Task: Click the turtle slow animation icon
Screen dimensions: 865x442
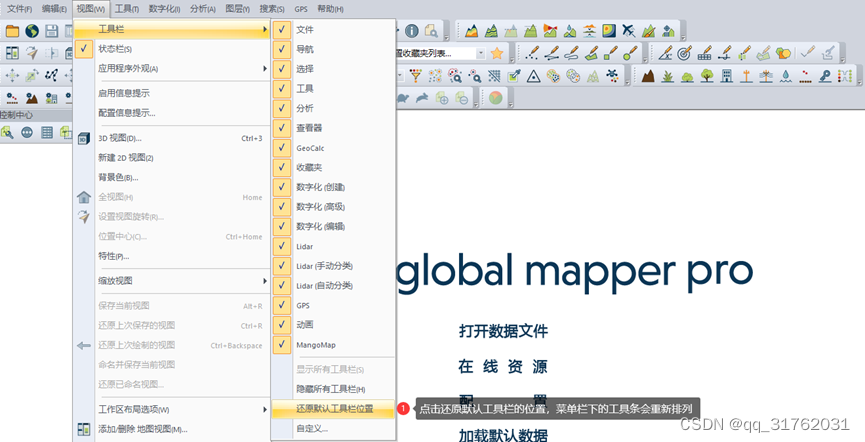Action: [404, 98]
